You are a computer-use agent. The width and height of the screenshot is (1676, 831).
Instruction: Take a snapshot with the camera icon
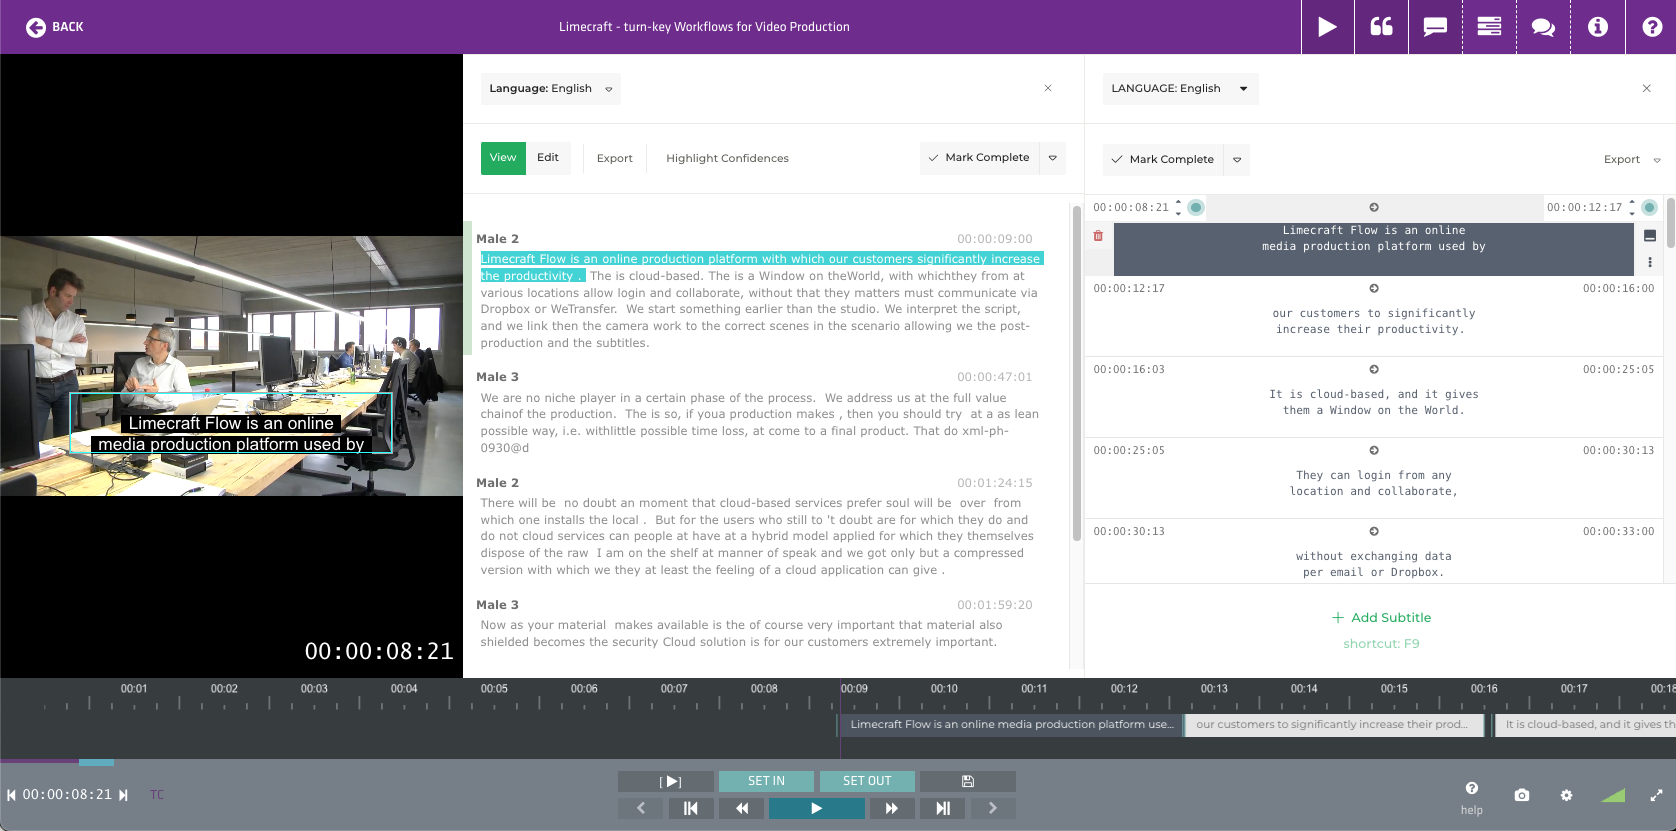coord(1522,795)
